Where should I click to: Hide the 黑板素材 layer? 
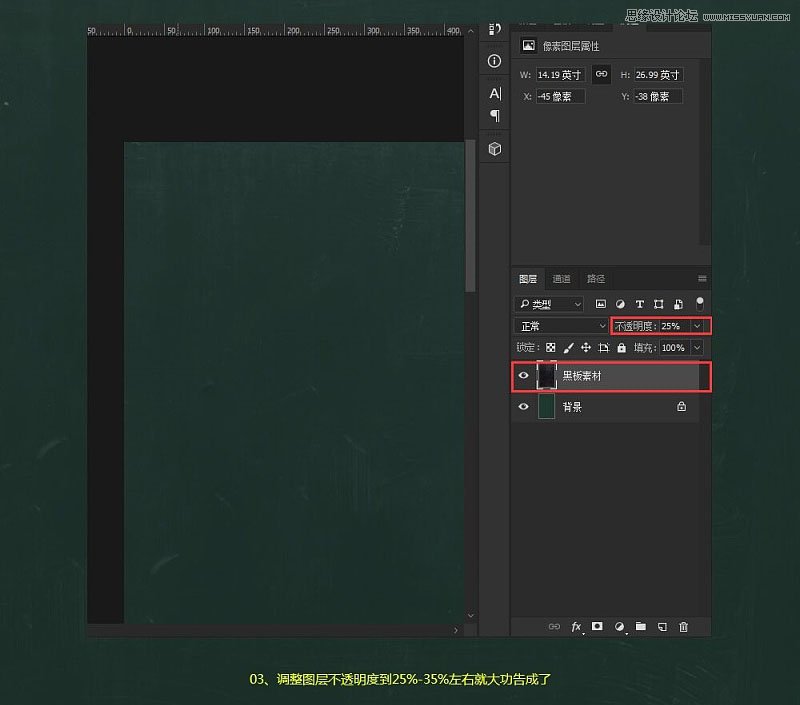point(523,376)
